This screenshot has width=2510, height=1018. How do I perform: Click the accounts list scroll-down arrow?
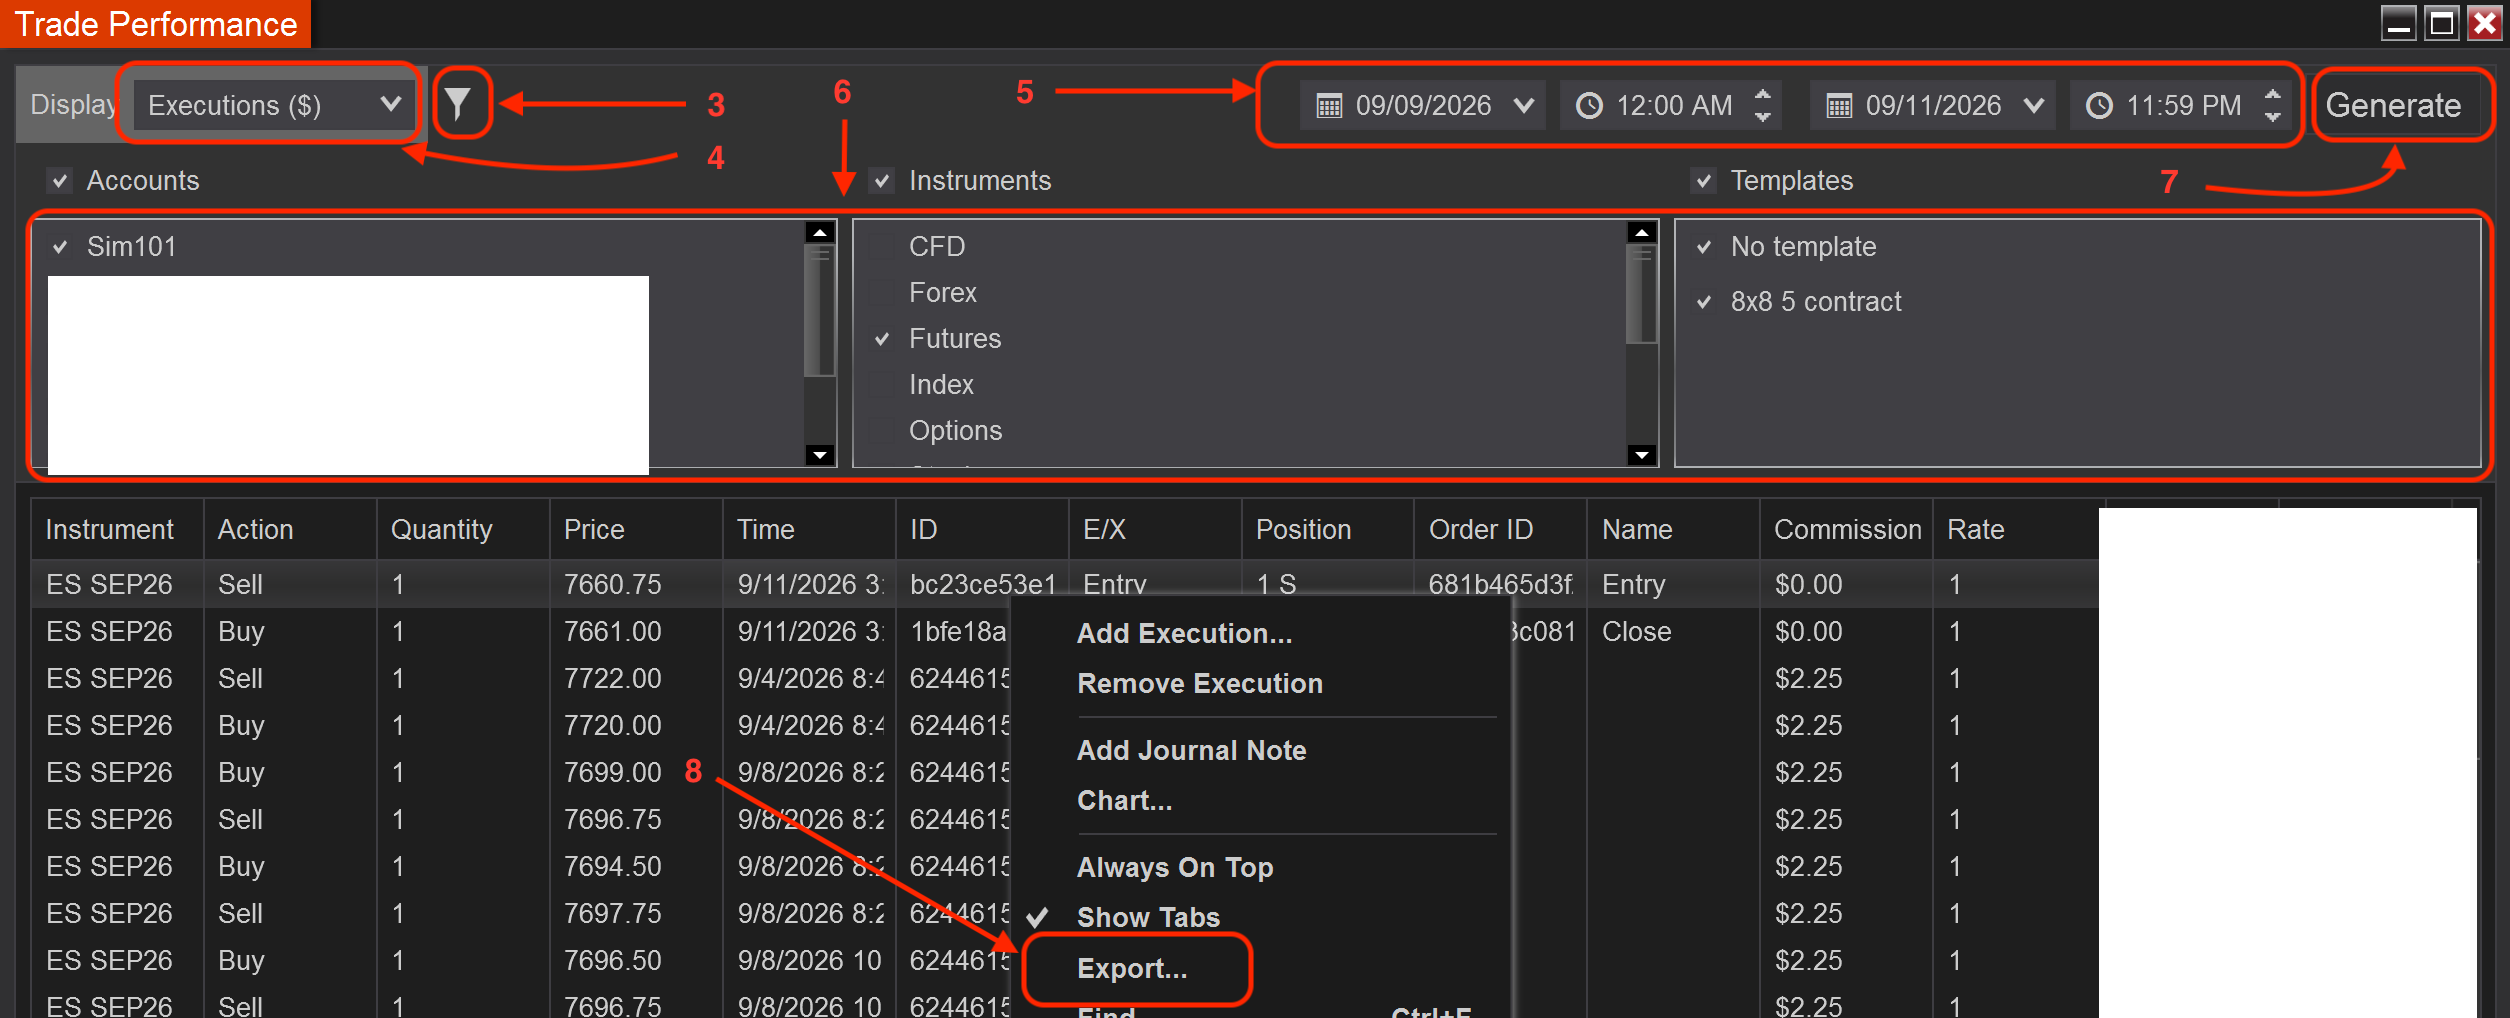click(x=820, y=455)
